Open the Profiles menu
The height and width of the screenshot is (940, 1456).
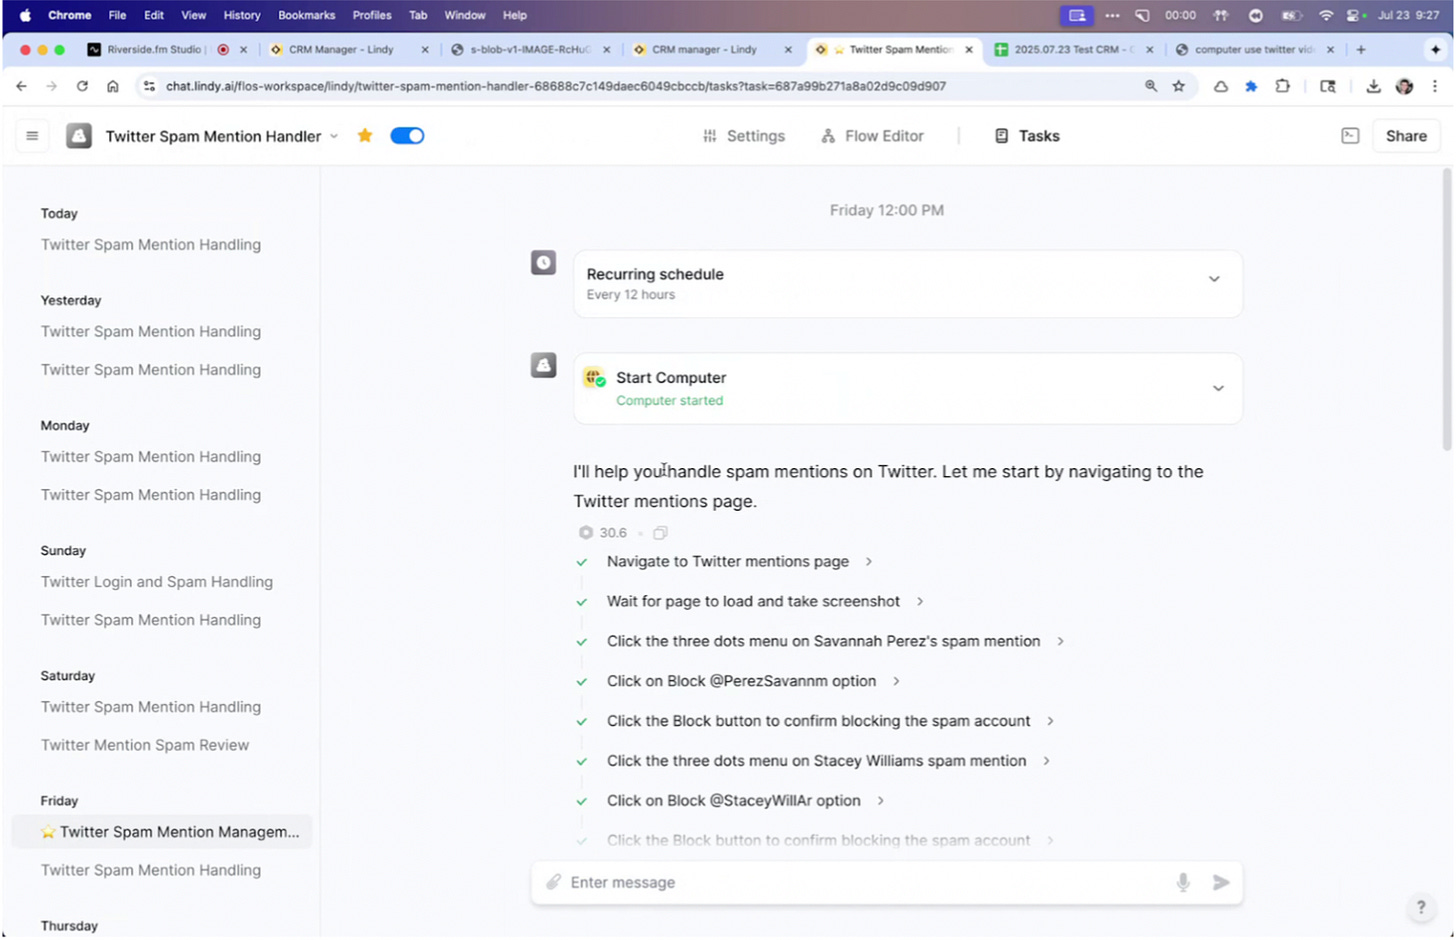point(372,15)
